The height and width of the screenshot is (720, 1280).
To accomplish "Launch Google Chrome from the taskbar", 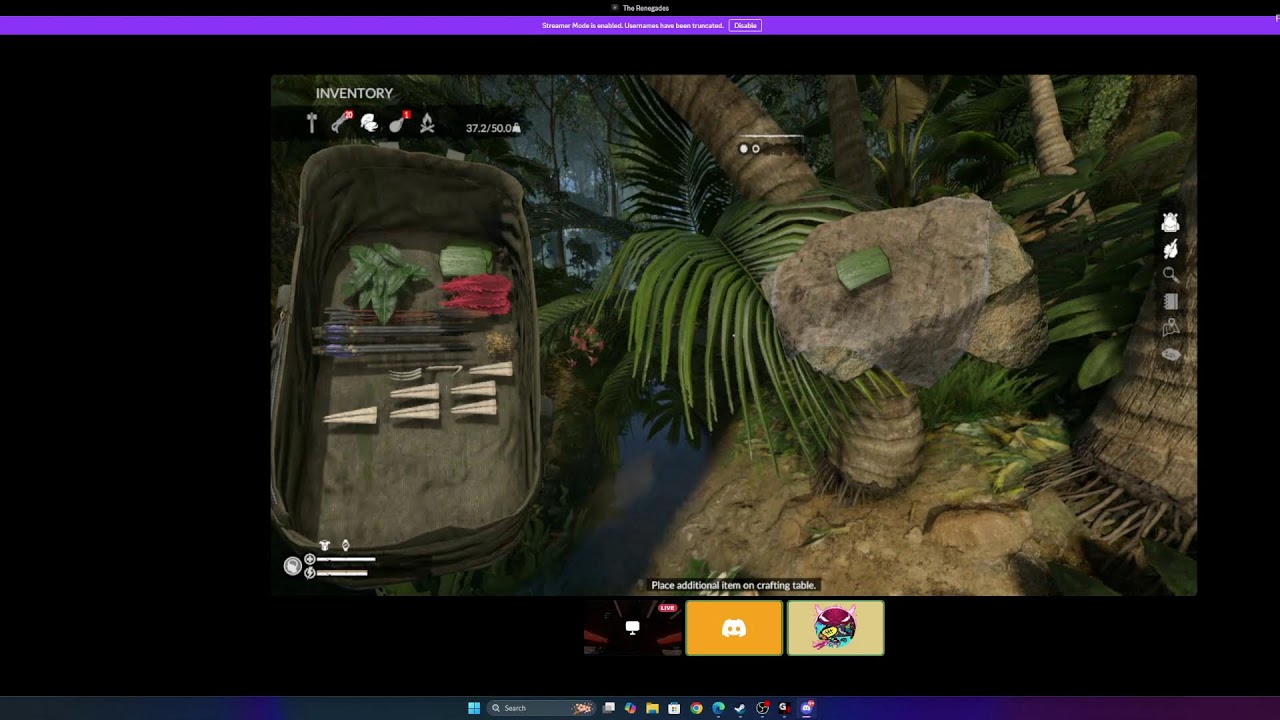I will coord(696,708).
